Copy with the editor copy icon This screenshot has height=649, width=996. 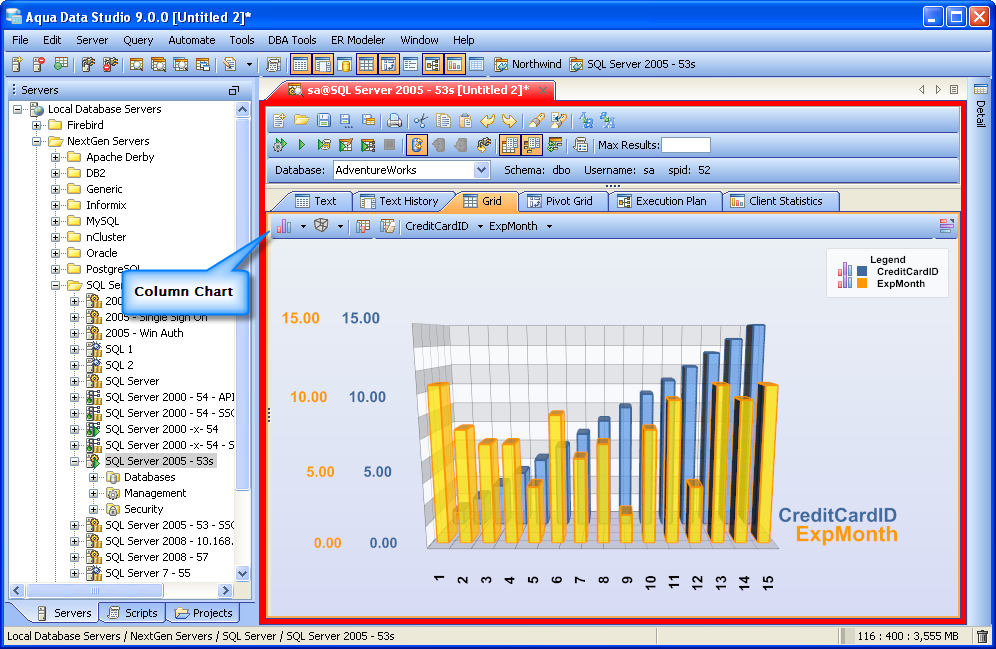(443, 120)
